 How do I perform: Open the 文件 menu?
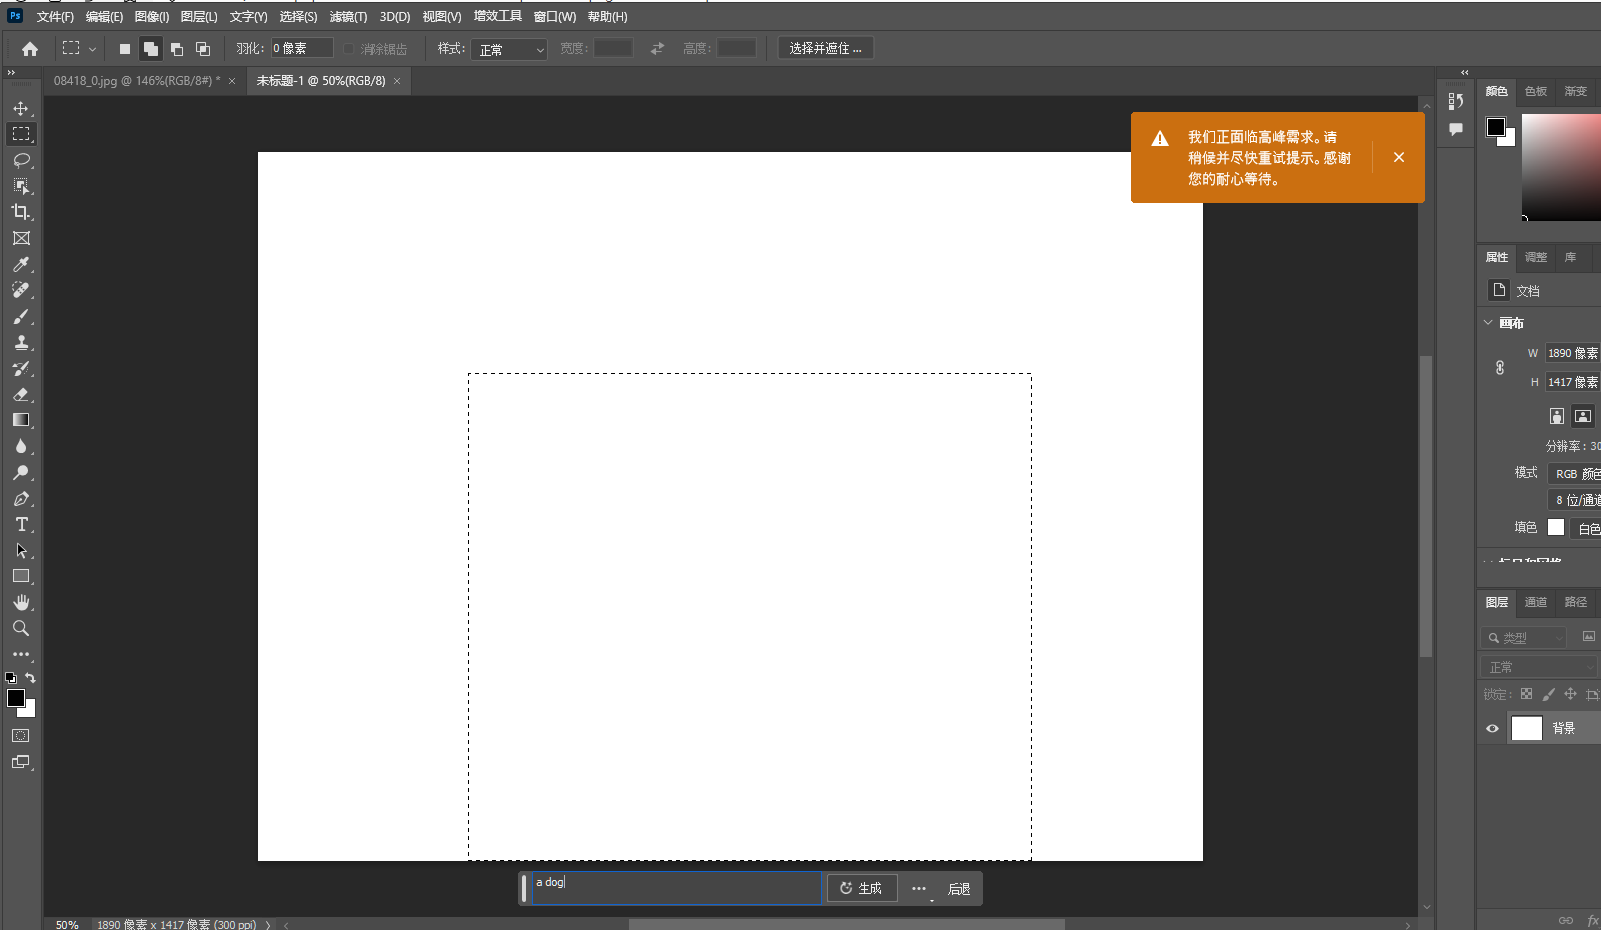tap(55, 17)
